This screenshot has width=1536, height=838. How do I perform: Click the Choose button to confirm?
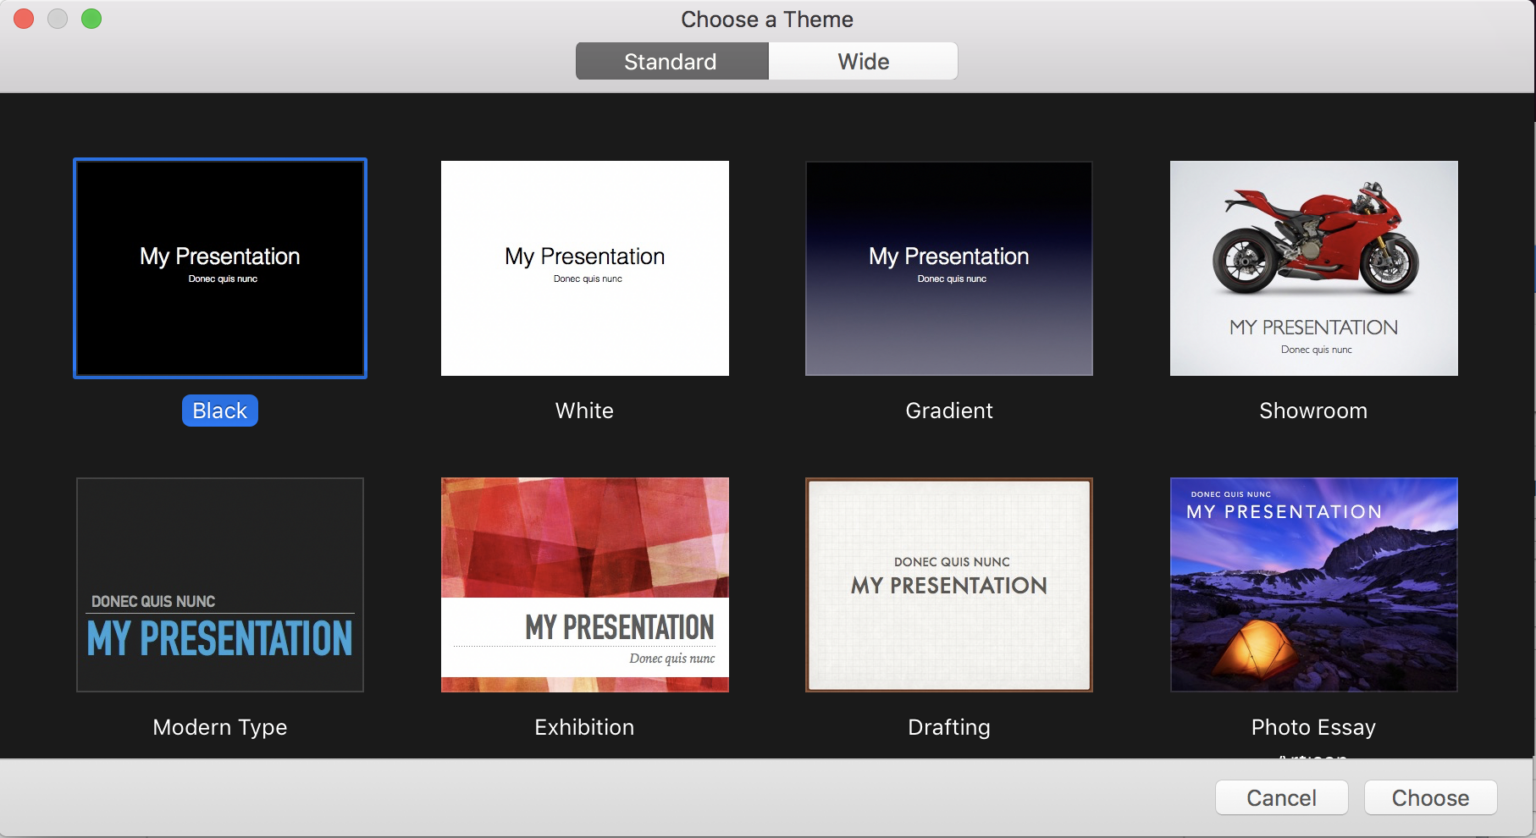click(1430, 797)
